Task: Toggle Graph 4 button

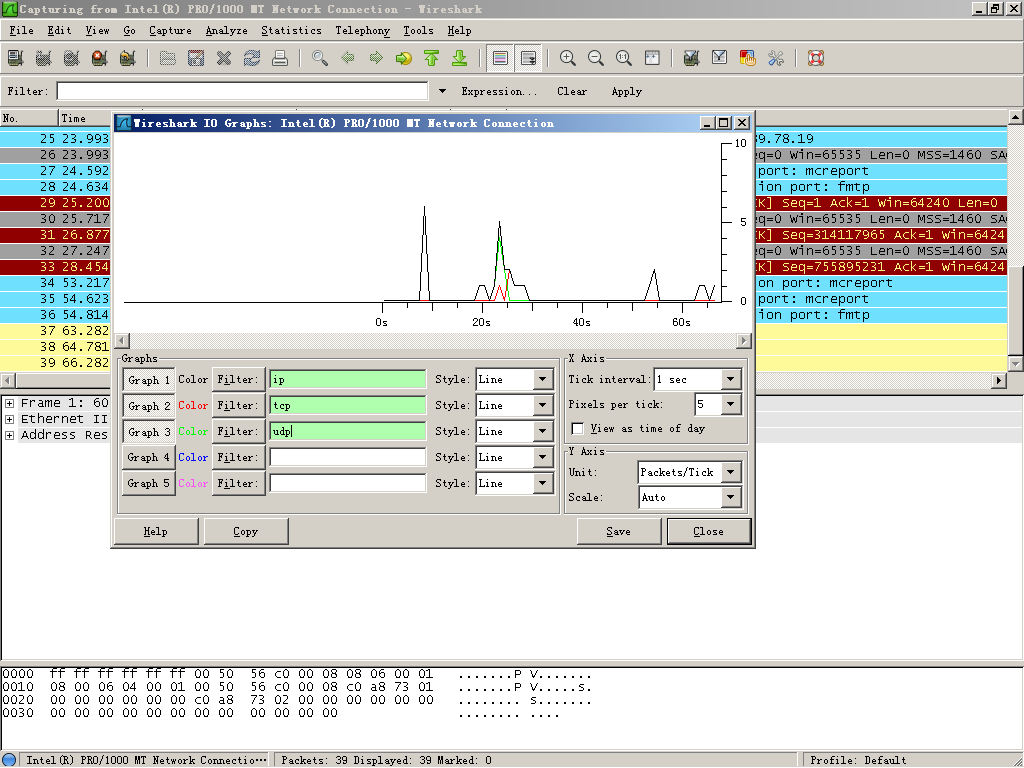Action: click(149, 457)
